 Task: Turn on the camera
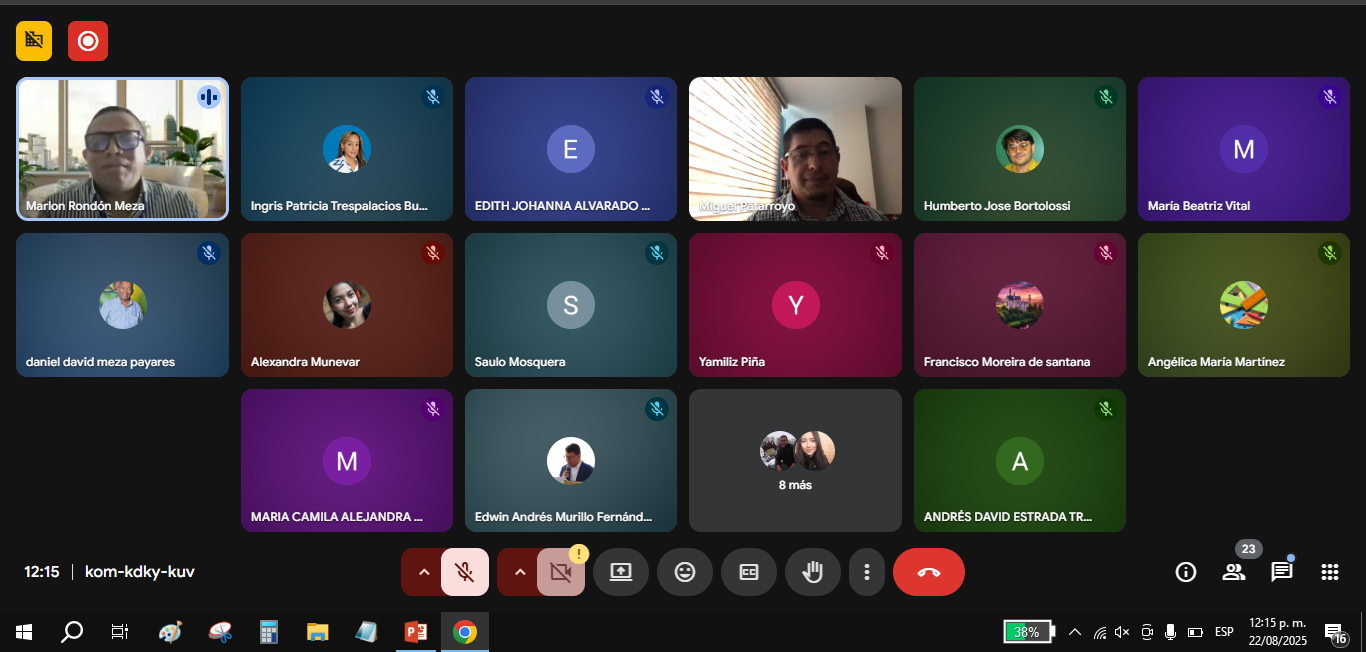[560, 572]
